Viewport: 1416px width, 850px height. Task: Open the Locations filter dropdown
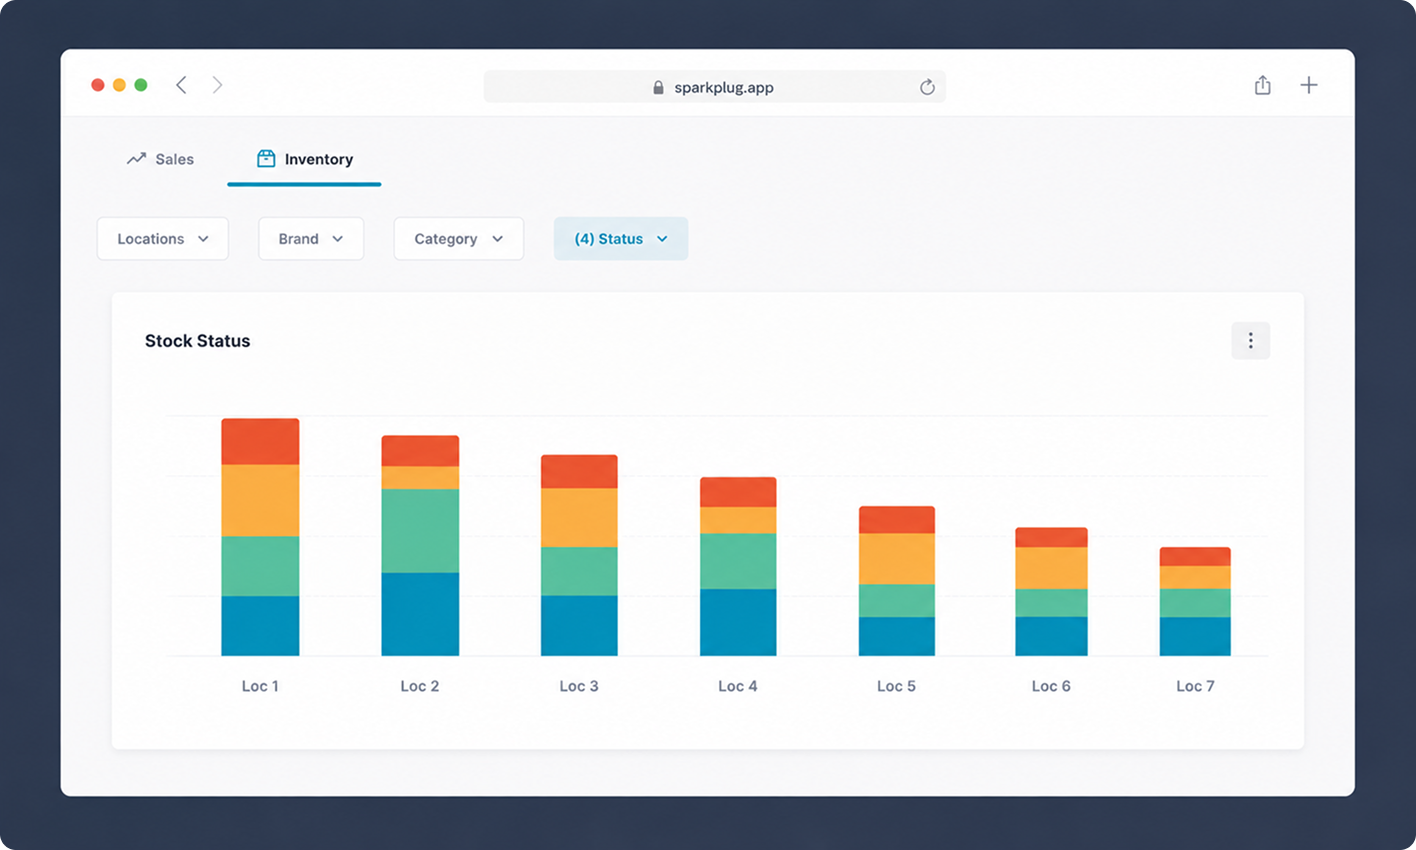point(163,239)
